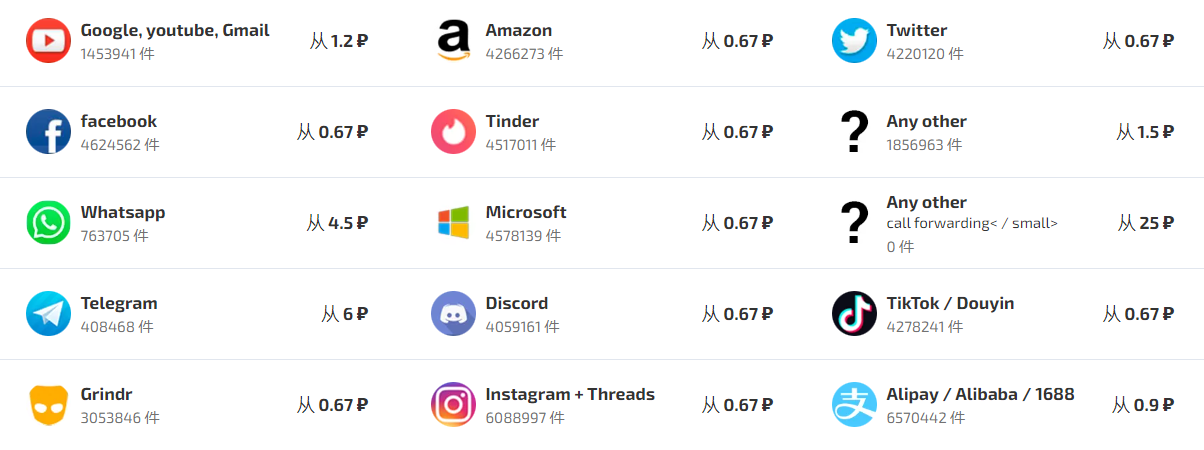This screenshot has width=1204, height=450.
Task: Click the 4.5 ₽ Whatsapp price
Action: [337, 223]
